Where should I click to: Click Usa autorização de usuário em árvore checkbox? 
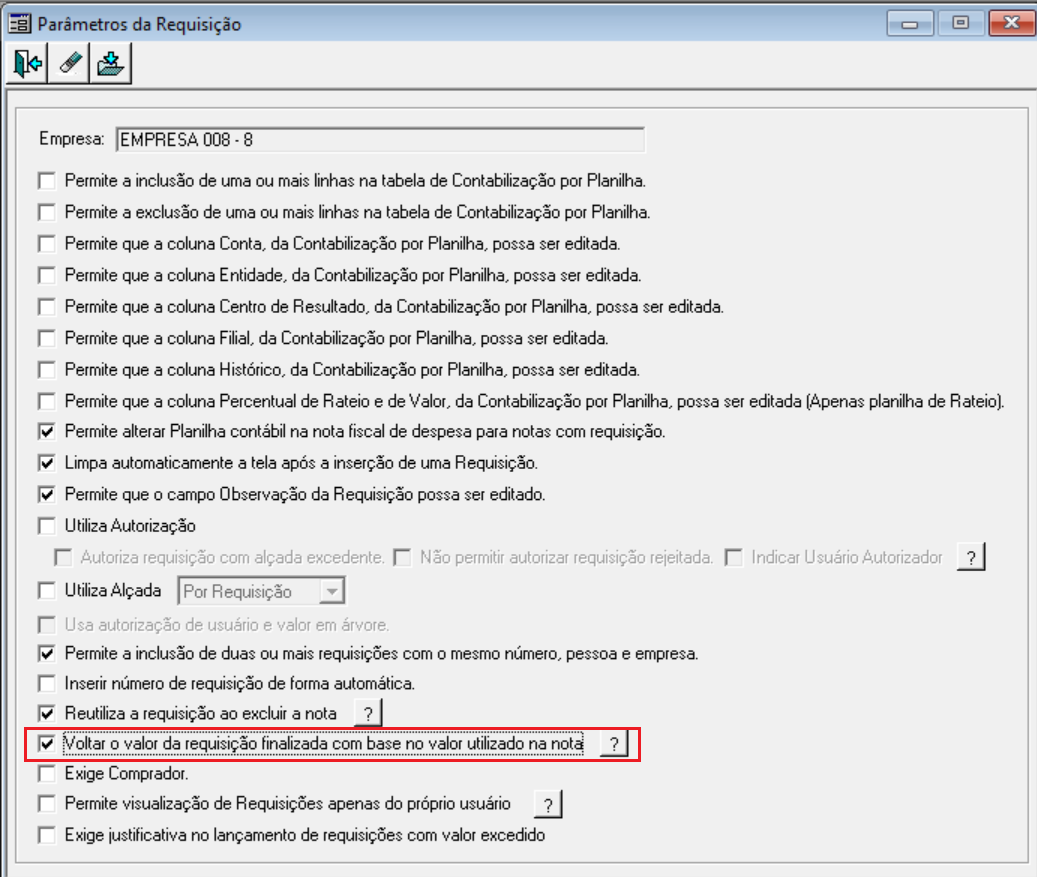coord(47,625)
